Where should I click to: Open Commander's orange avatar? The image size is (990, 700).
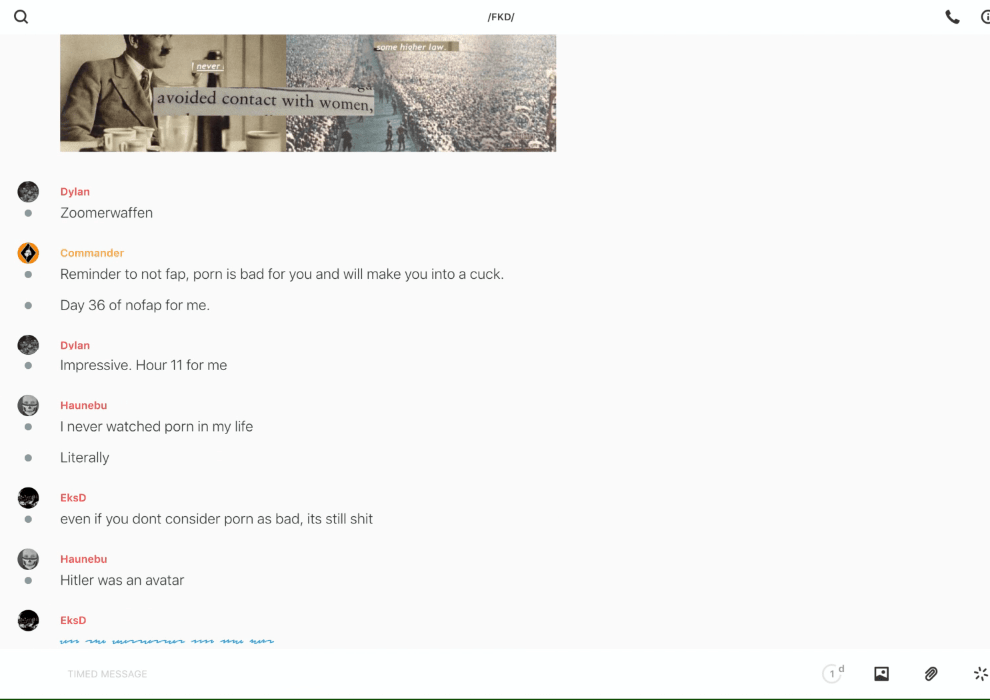pyautogui.click(x=28, y=253)
